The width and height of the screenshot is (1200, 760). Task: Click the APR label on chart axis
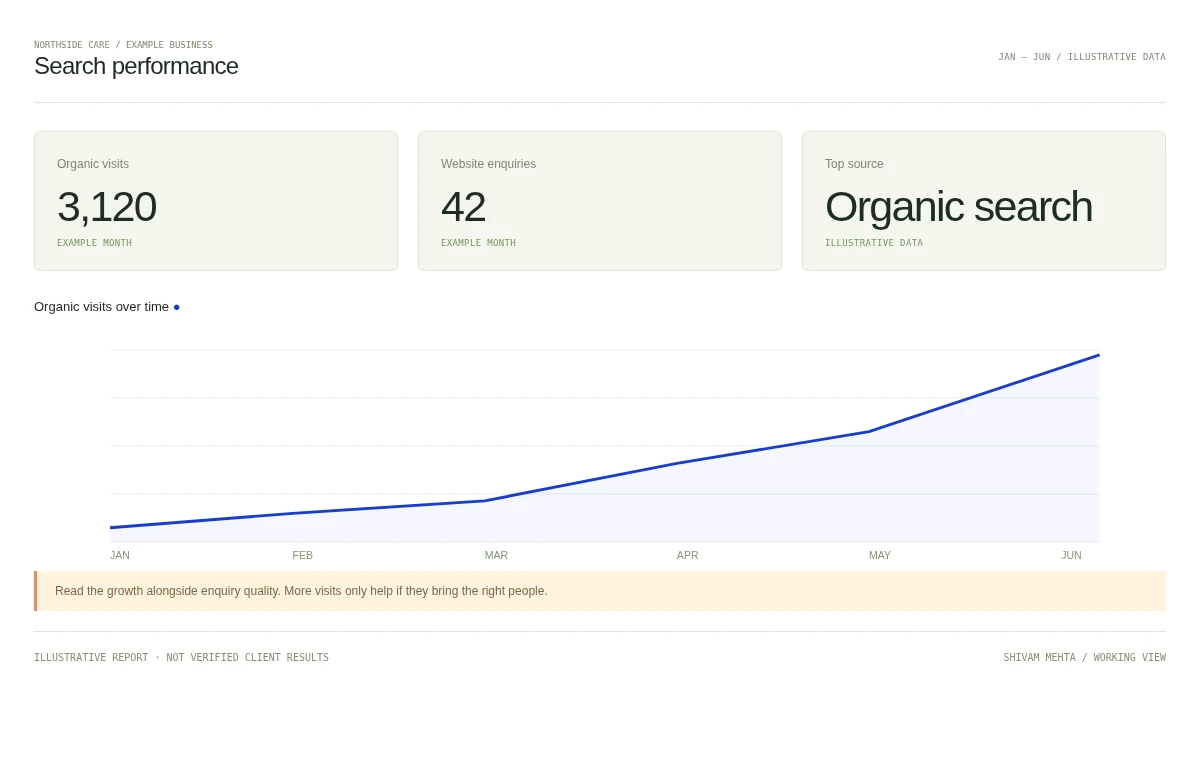(688, 555)
